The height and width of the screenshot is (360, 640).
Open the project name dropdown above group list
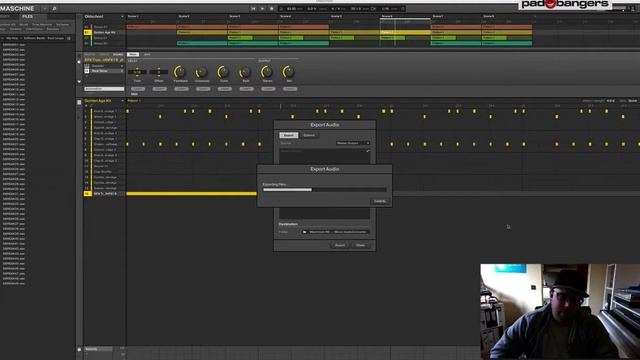[x=122, y=17]
